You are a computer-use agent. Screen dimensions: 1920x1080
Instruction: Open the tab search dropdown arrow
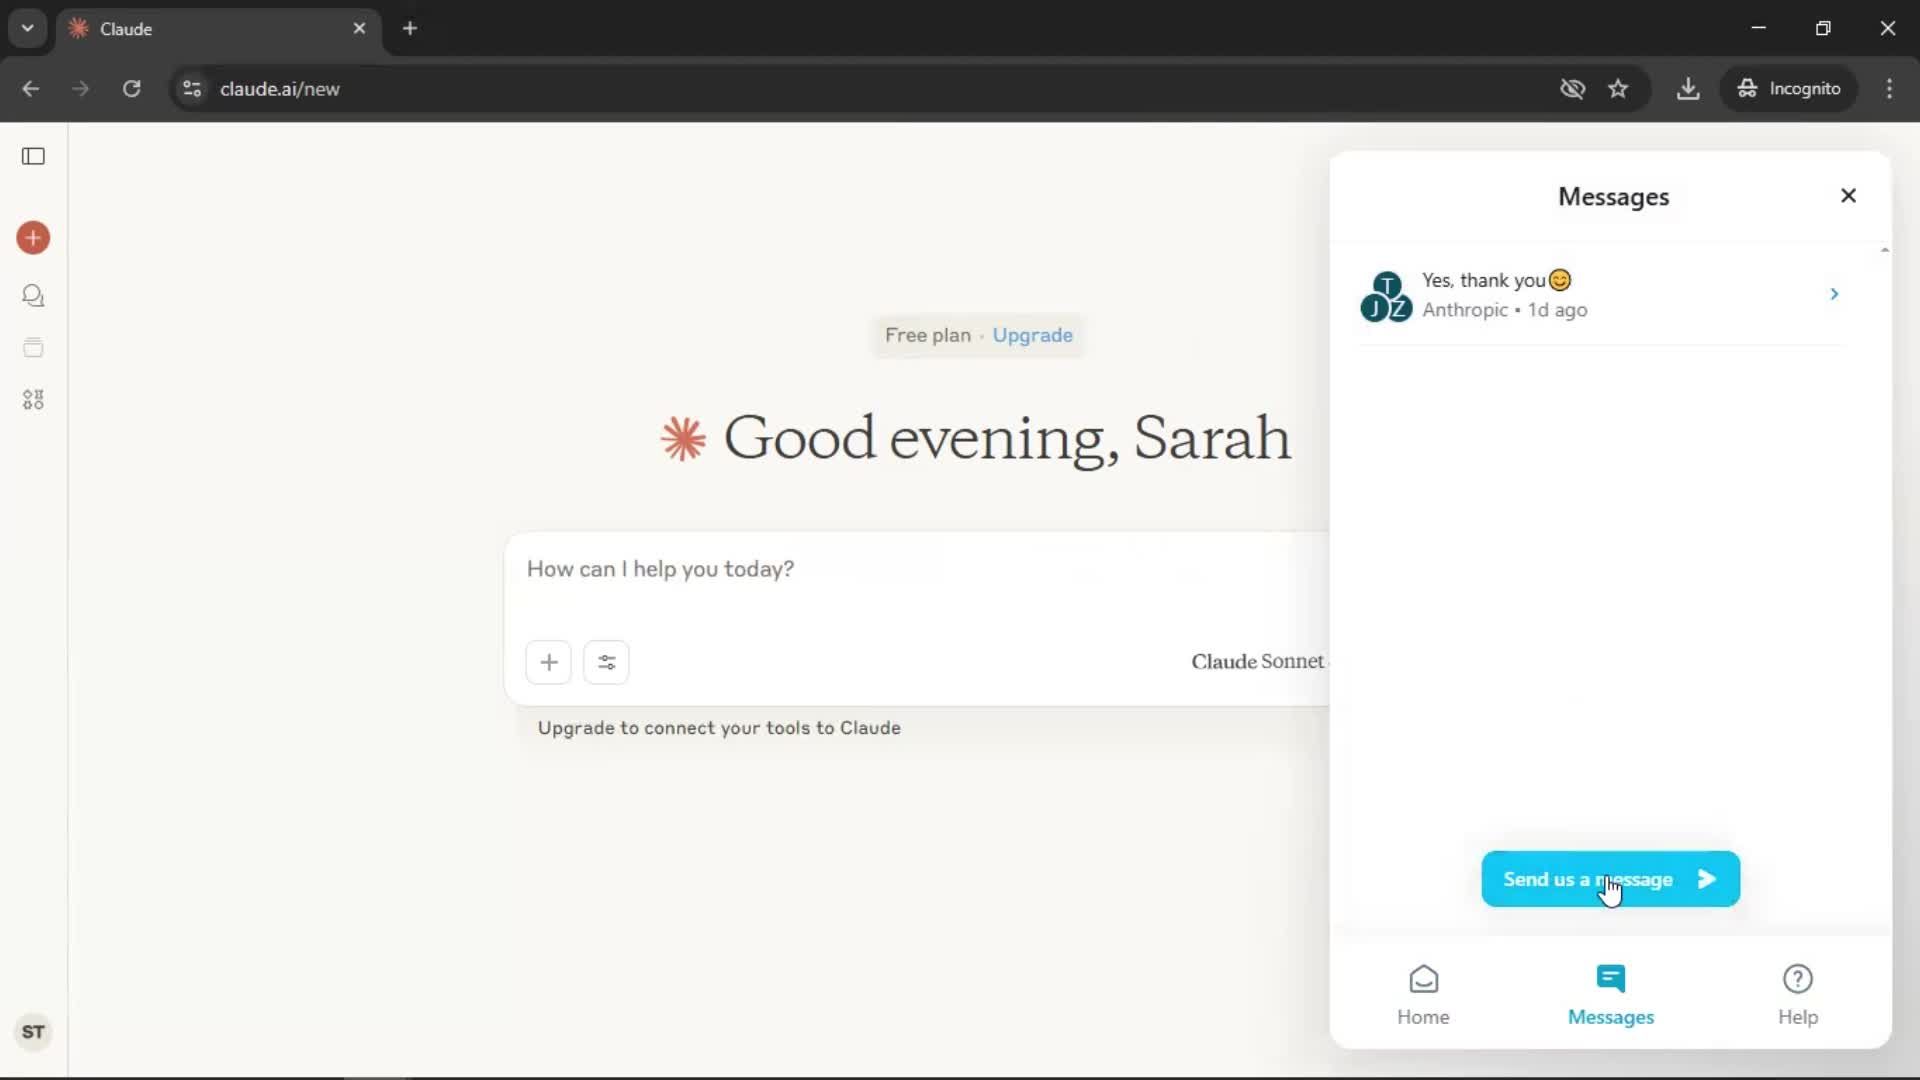pos(27,28)
